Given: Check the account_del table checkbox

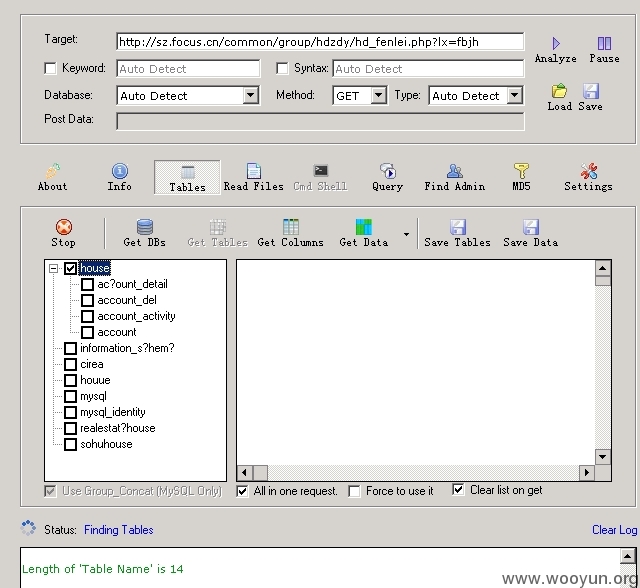Looking at the screenshot, I should [87, 300].
